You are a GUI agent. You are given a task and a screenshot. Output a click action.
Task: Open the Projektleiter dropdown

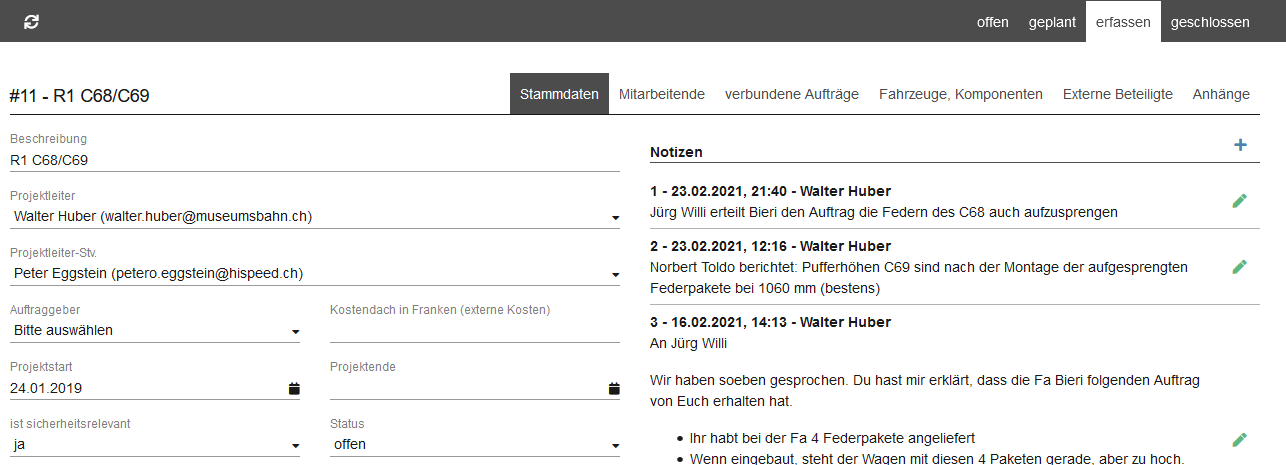point(315,216)
